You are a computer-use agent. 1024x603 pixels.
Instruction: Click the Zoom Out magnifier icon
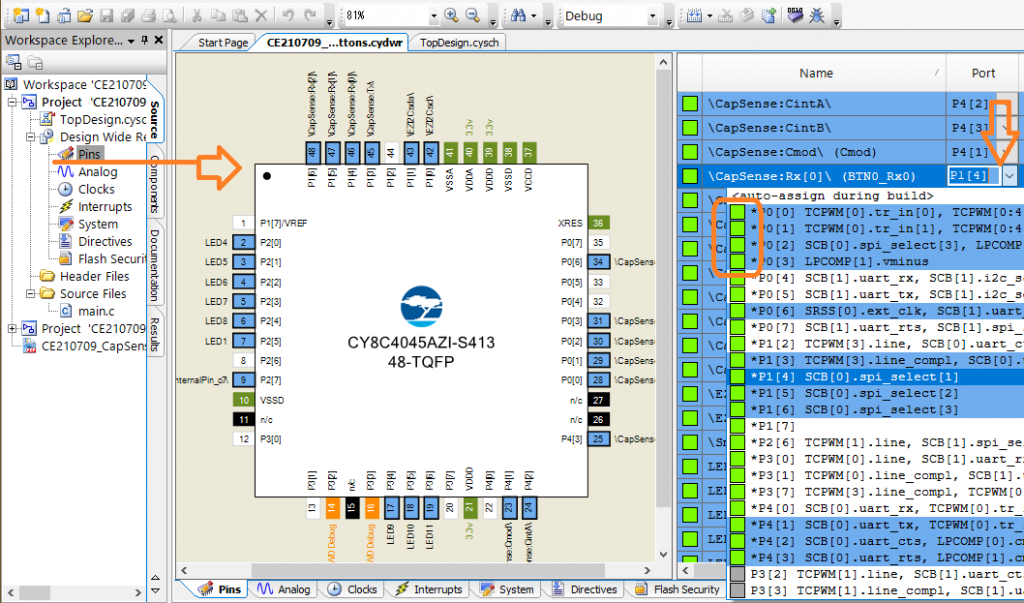tap(472, 16)
